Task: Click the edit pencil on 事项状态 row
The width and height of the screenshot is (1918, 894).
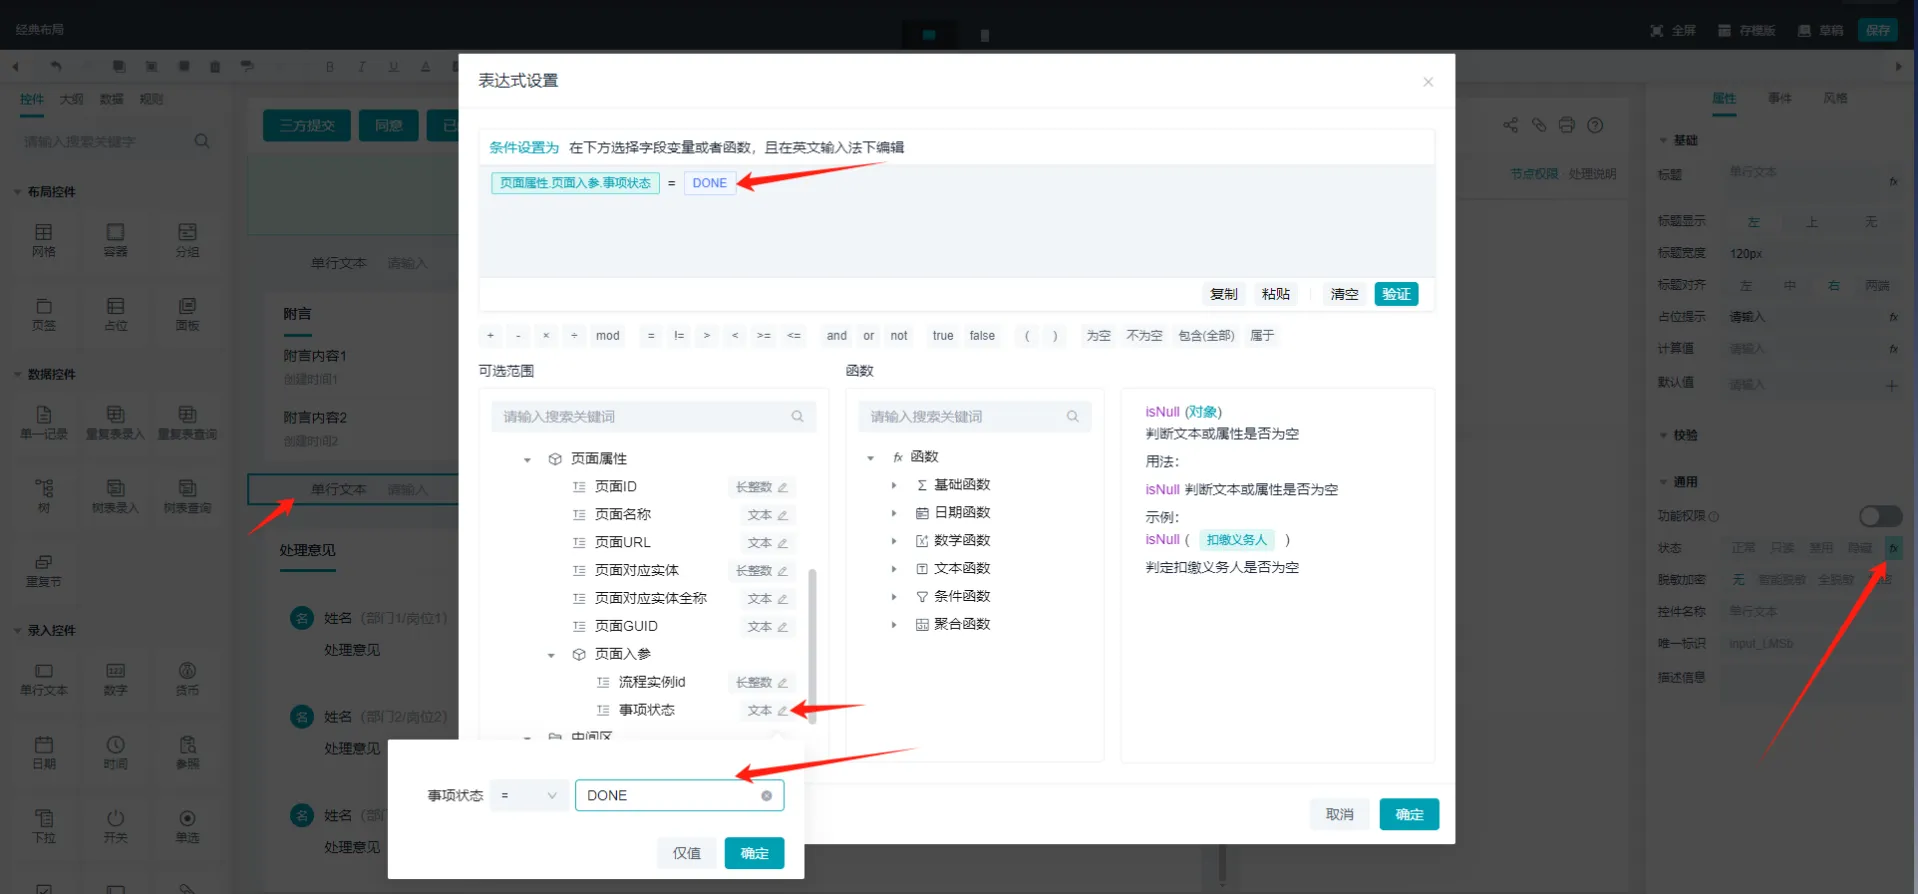Action: pyautogui.click(x=783, y=711)
